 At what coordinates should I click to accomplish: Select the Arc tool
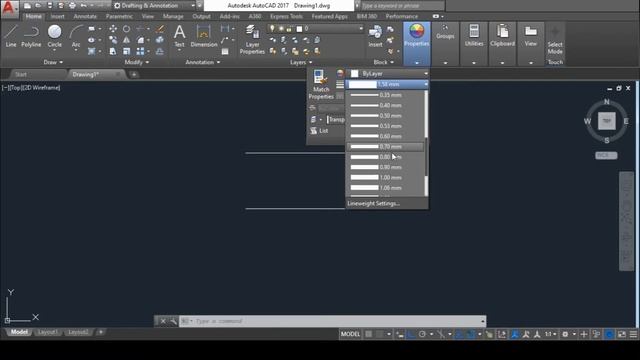(x=76, y=37)
